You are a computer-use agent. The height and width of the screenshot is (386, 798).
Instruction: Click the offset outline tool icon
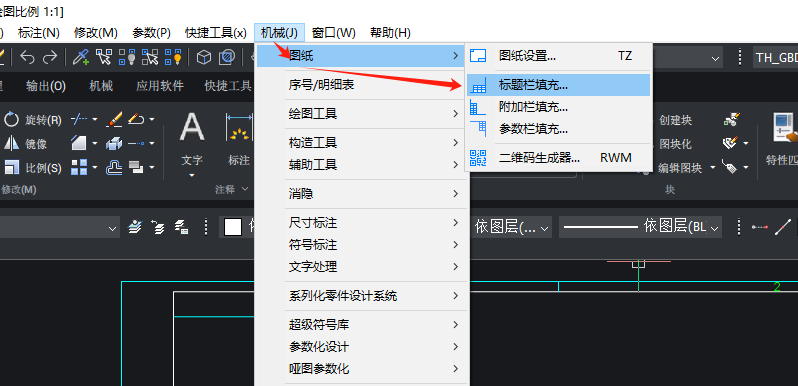[114, 167]
